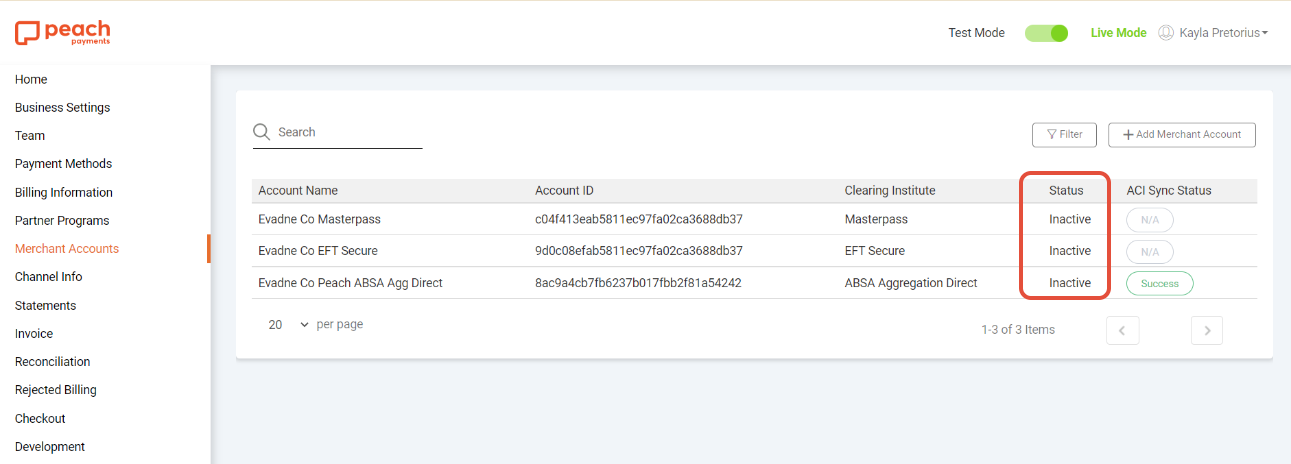This screenshot has height=464, width=1291.
Task: Open Checkout in the sidebar
Action: (40, 418)
